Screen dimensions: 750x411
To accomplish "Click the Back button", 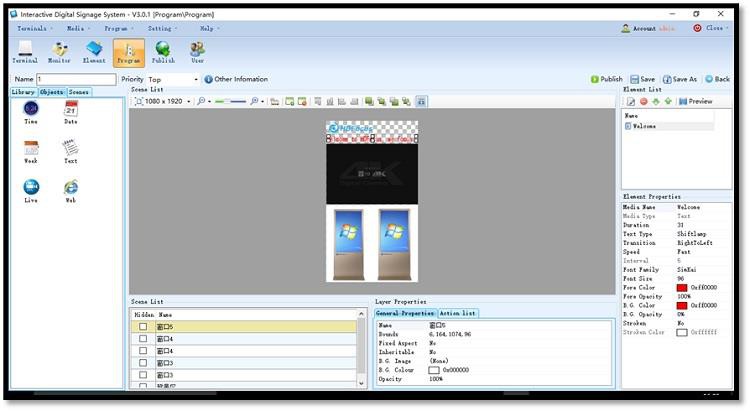I will click(717, 79).
